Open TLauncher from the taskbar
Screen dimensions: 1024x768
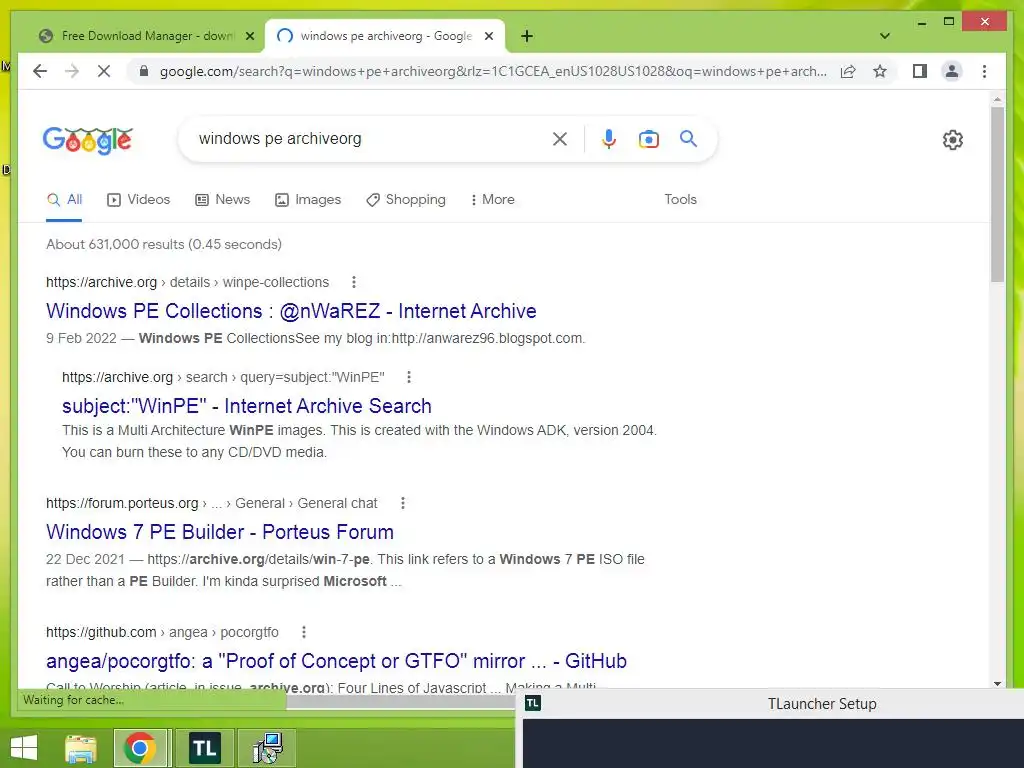pos(205,748)
